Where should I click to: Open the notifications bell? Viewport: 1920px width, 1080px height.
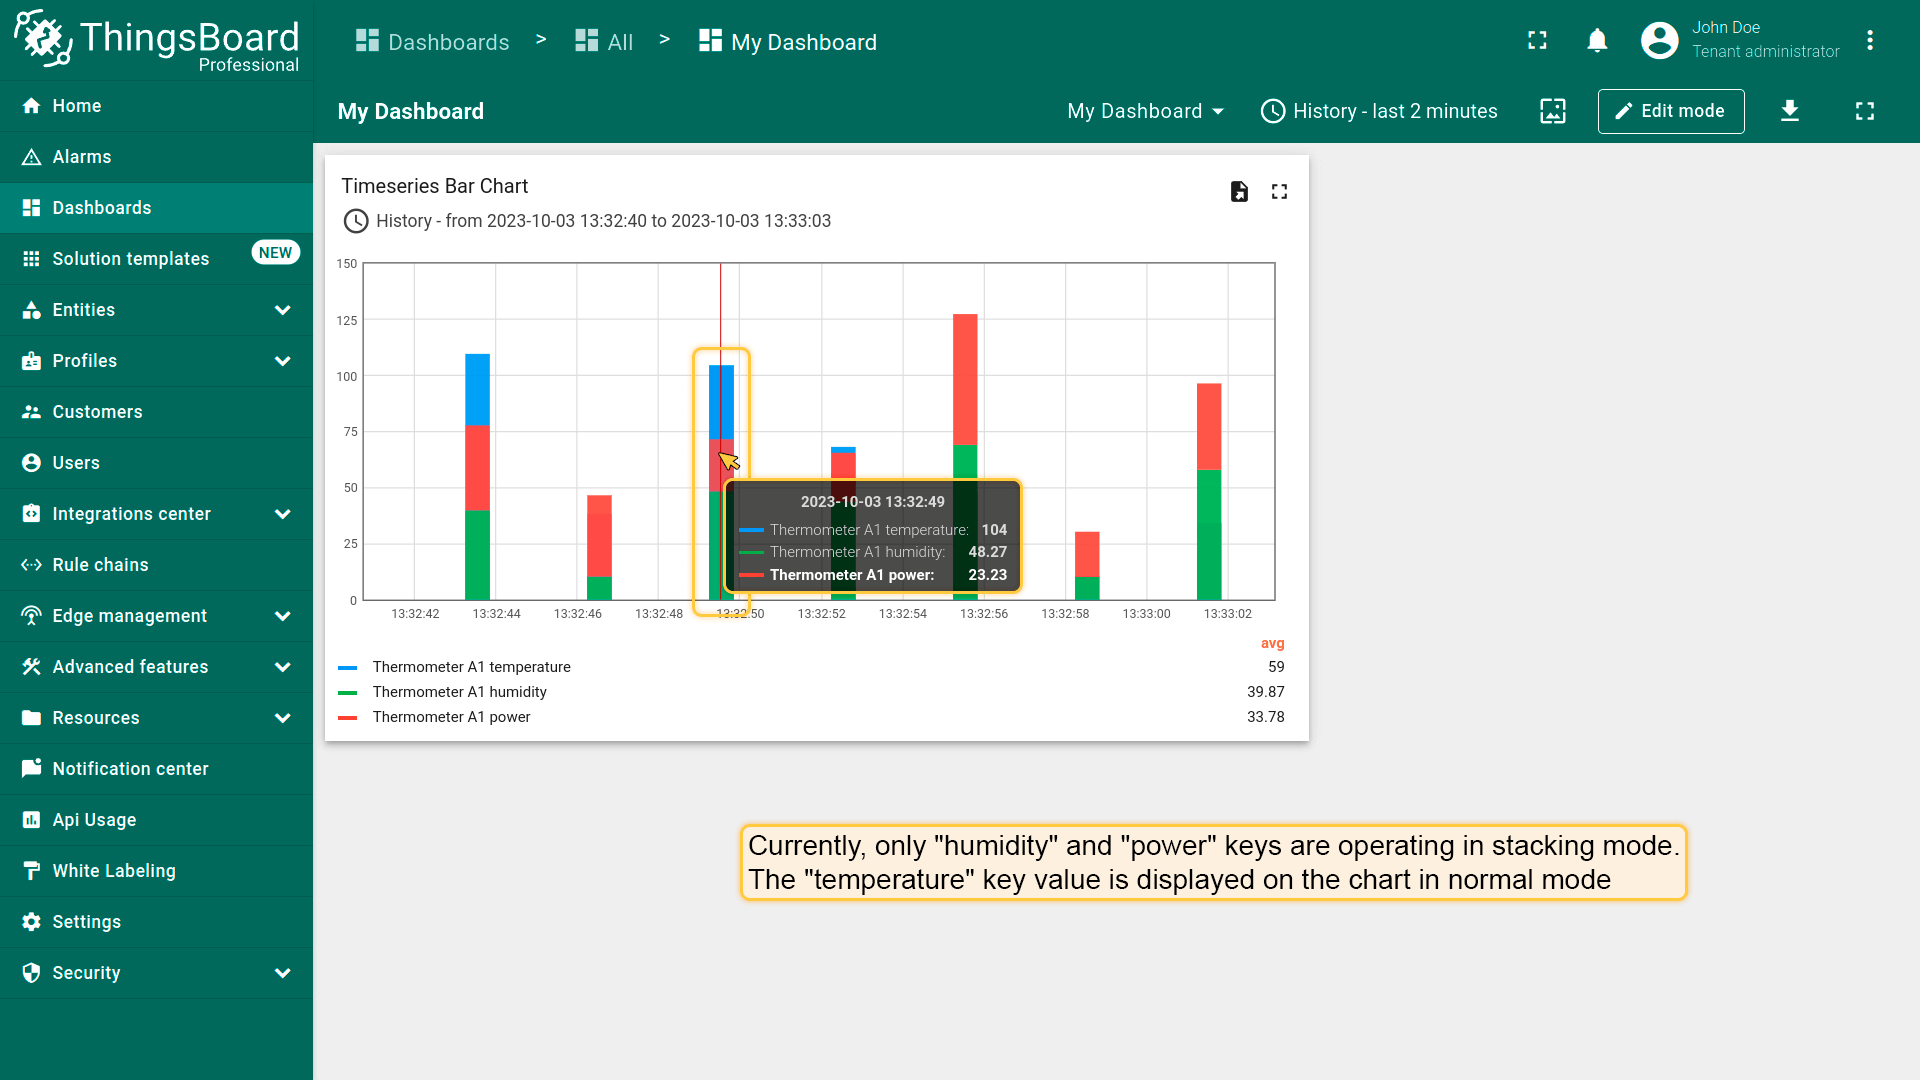pyautogui.click(x=1597, y=41)
